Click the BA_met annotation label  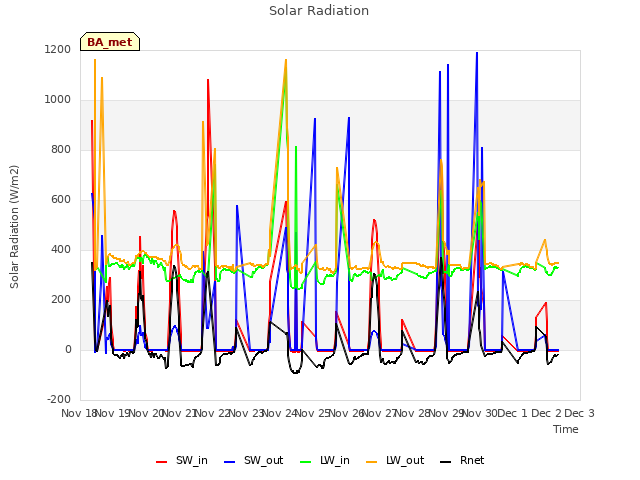(110, 42)
